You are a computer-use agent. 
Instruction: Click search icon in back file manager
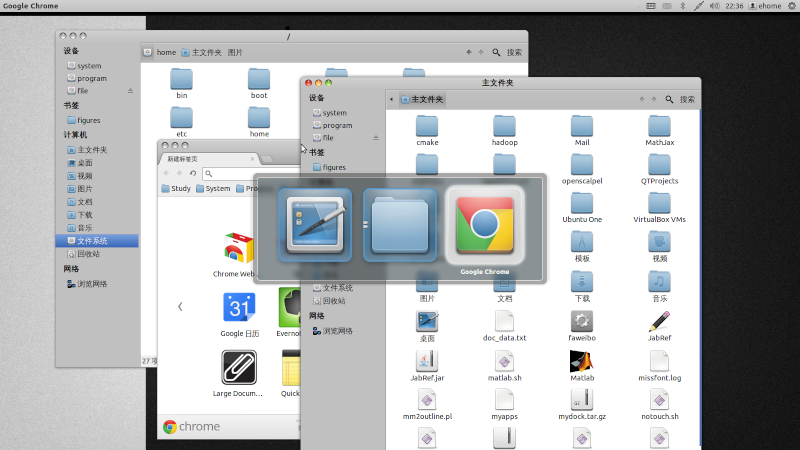click(x=496, y=53)
